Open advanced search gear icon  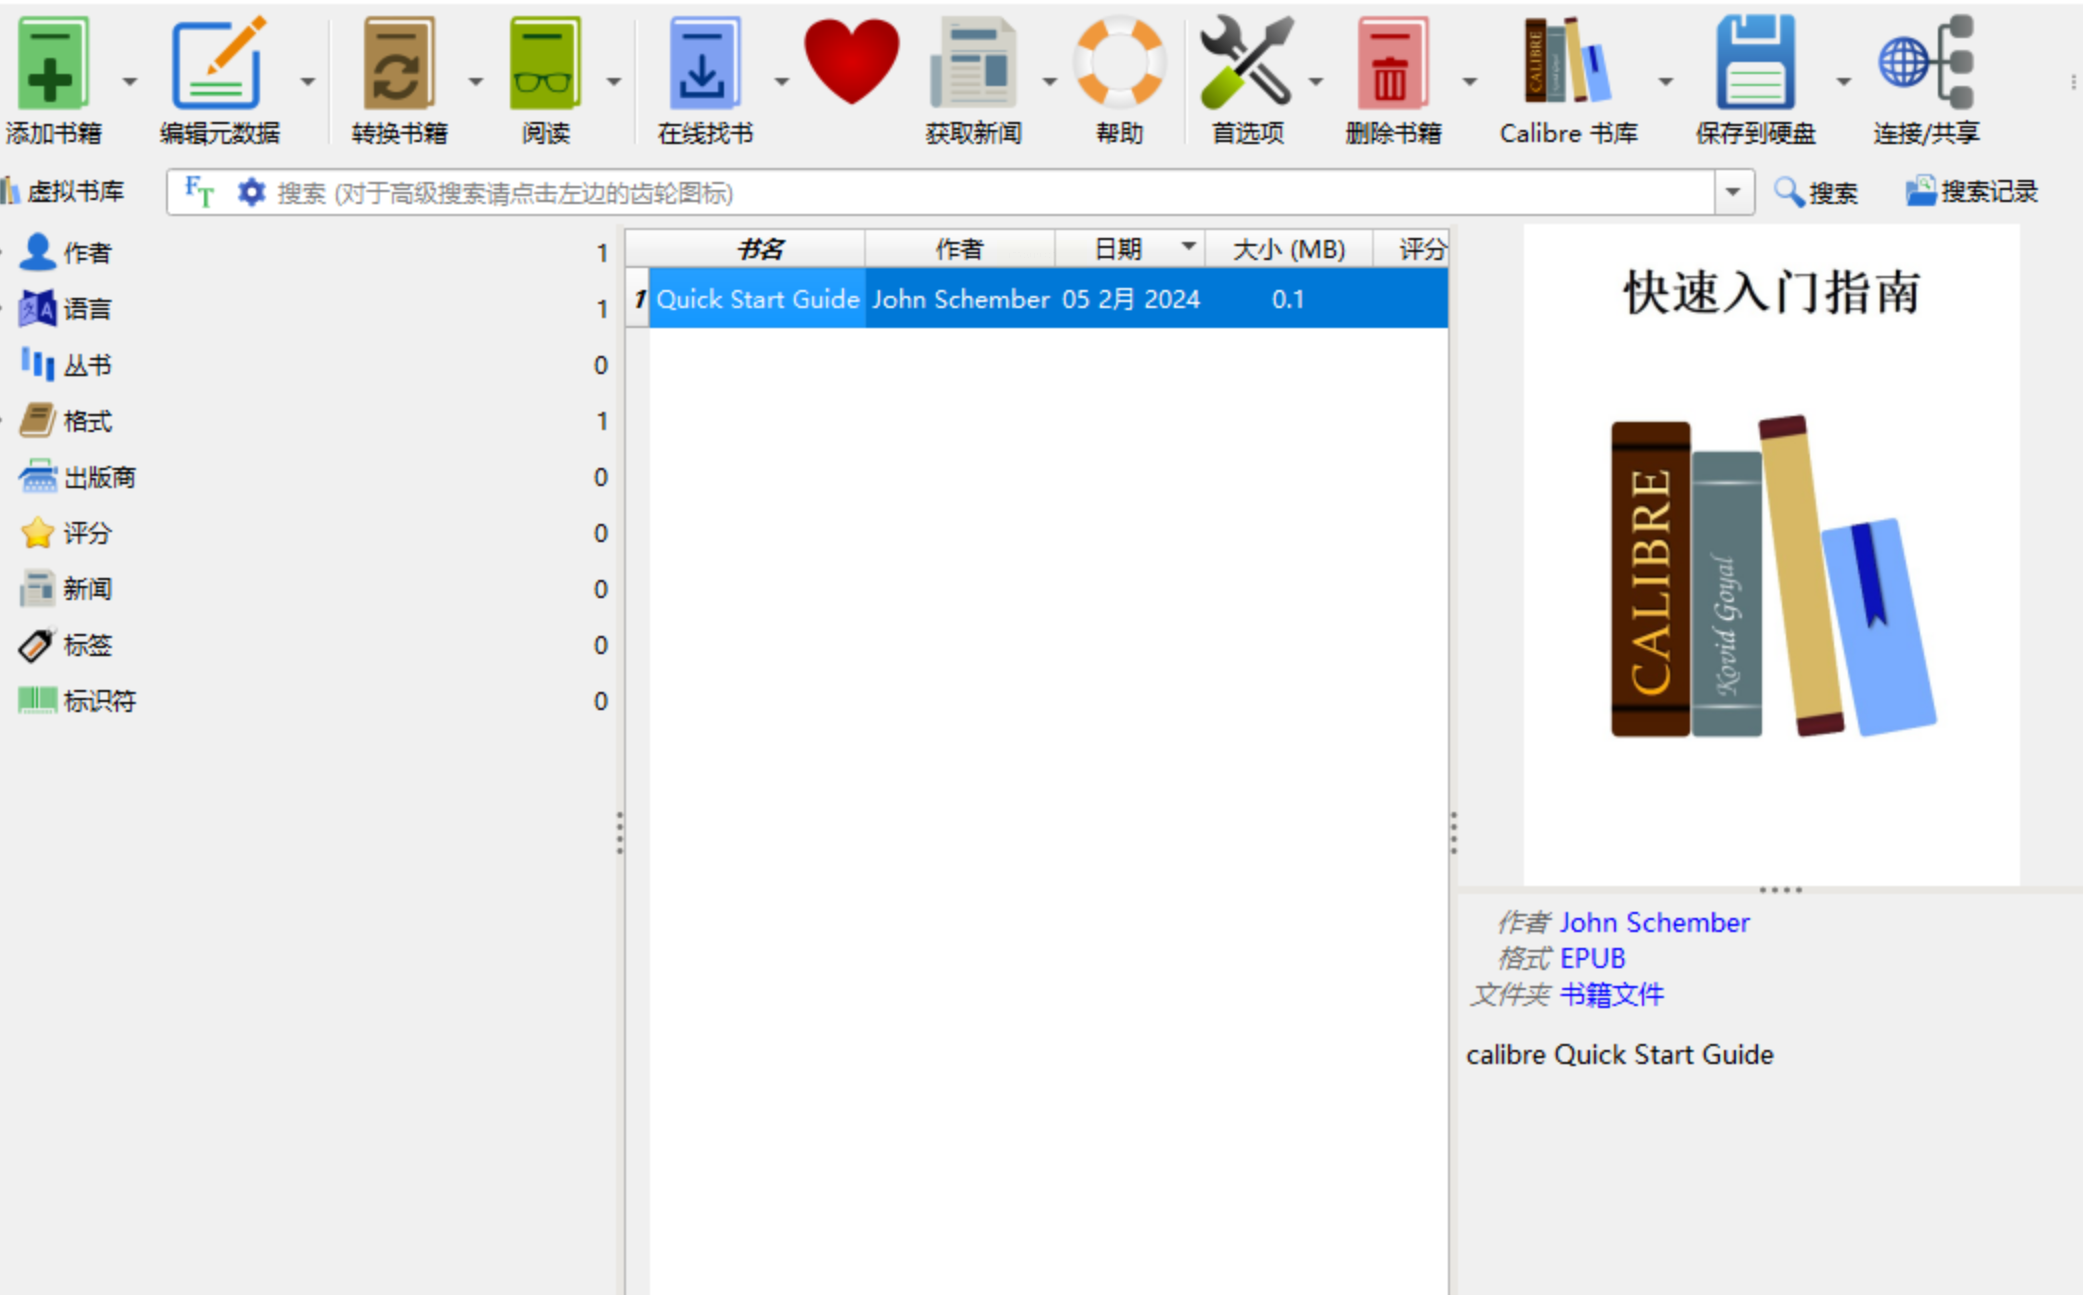point(251,191)
